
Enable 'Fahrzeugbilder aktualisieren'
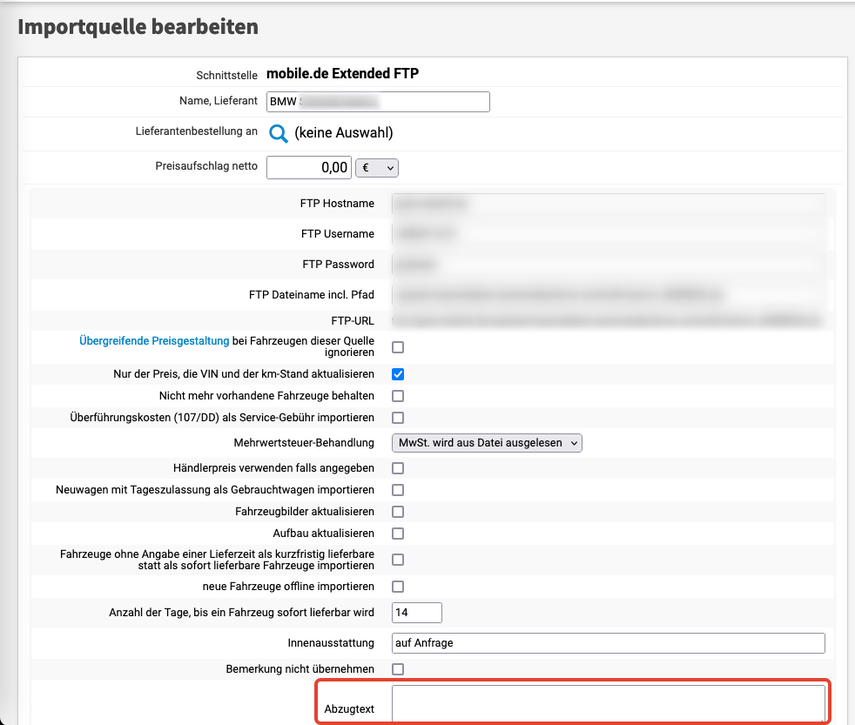(x=397, y=511)
